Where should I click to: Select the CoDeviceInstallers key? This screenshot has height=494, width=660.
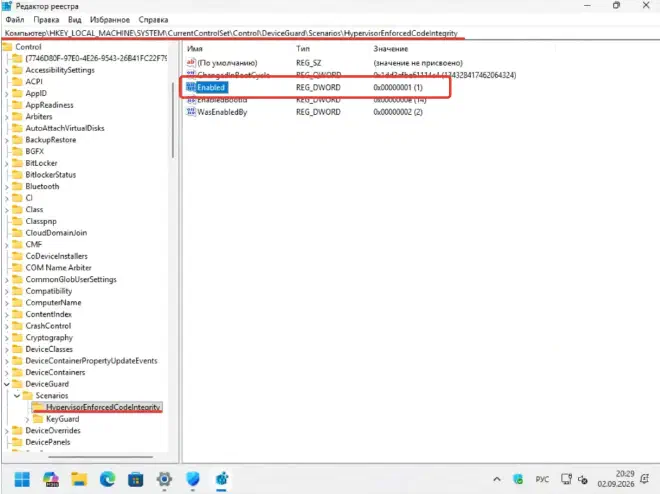pos(56,256)
